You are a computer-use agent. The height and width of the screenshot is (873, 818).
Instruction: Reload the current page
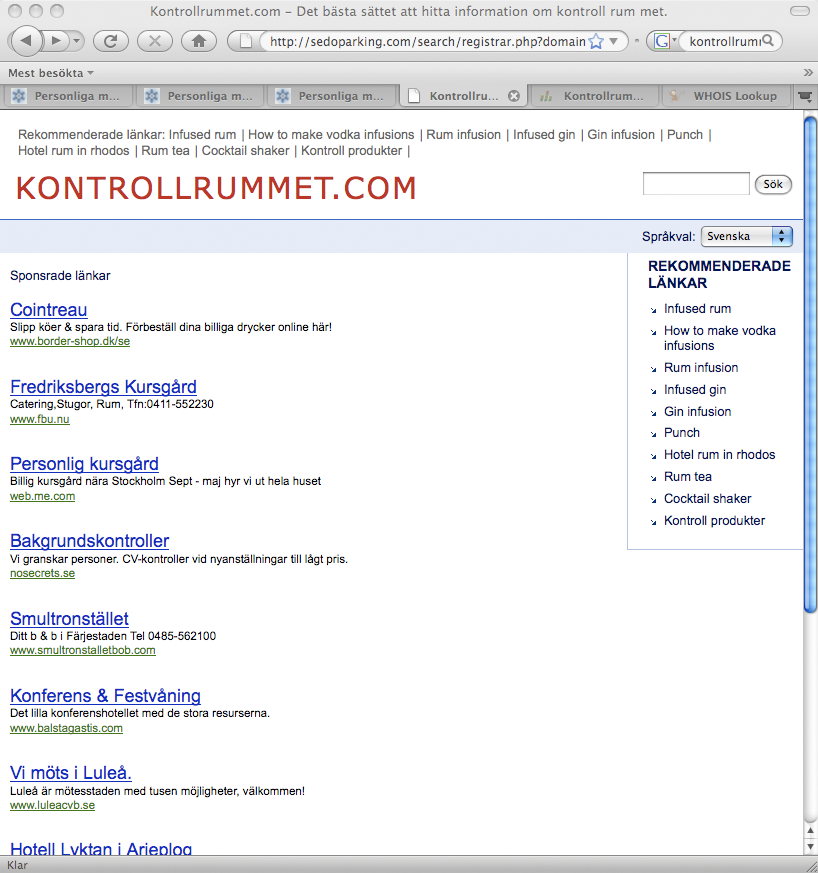pyautogui.click(x=110, y=41)
